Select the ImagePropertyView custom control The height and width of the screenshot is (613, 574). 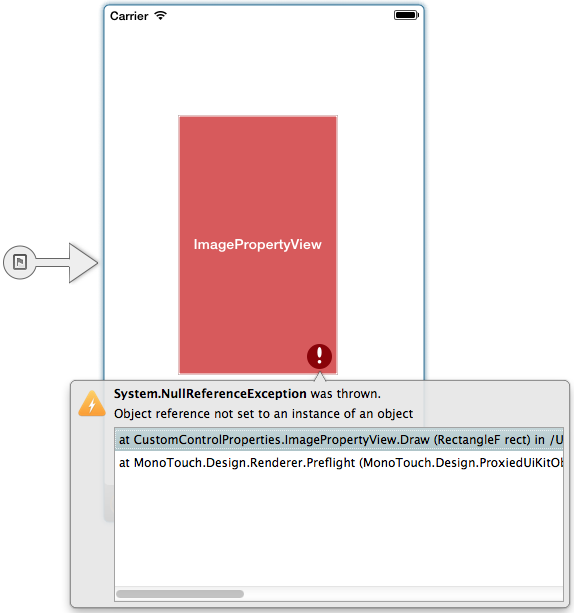pos(258,245)
